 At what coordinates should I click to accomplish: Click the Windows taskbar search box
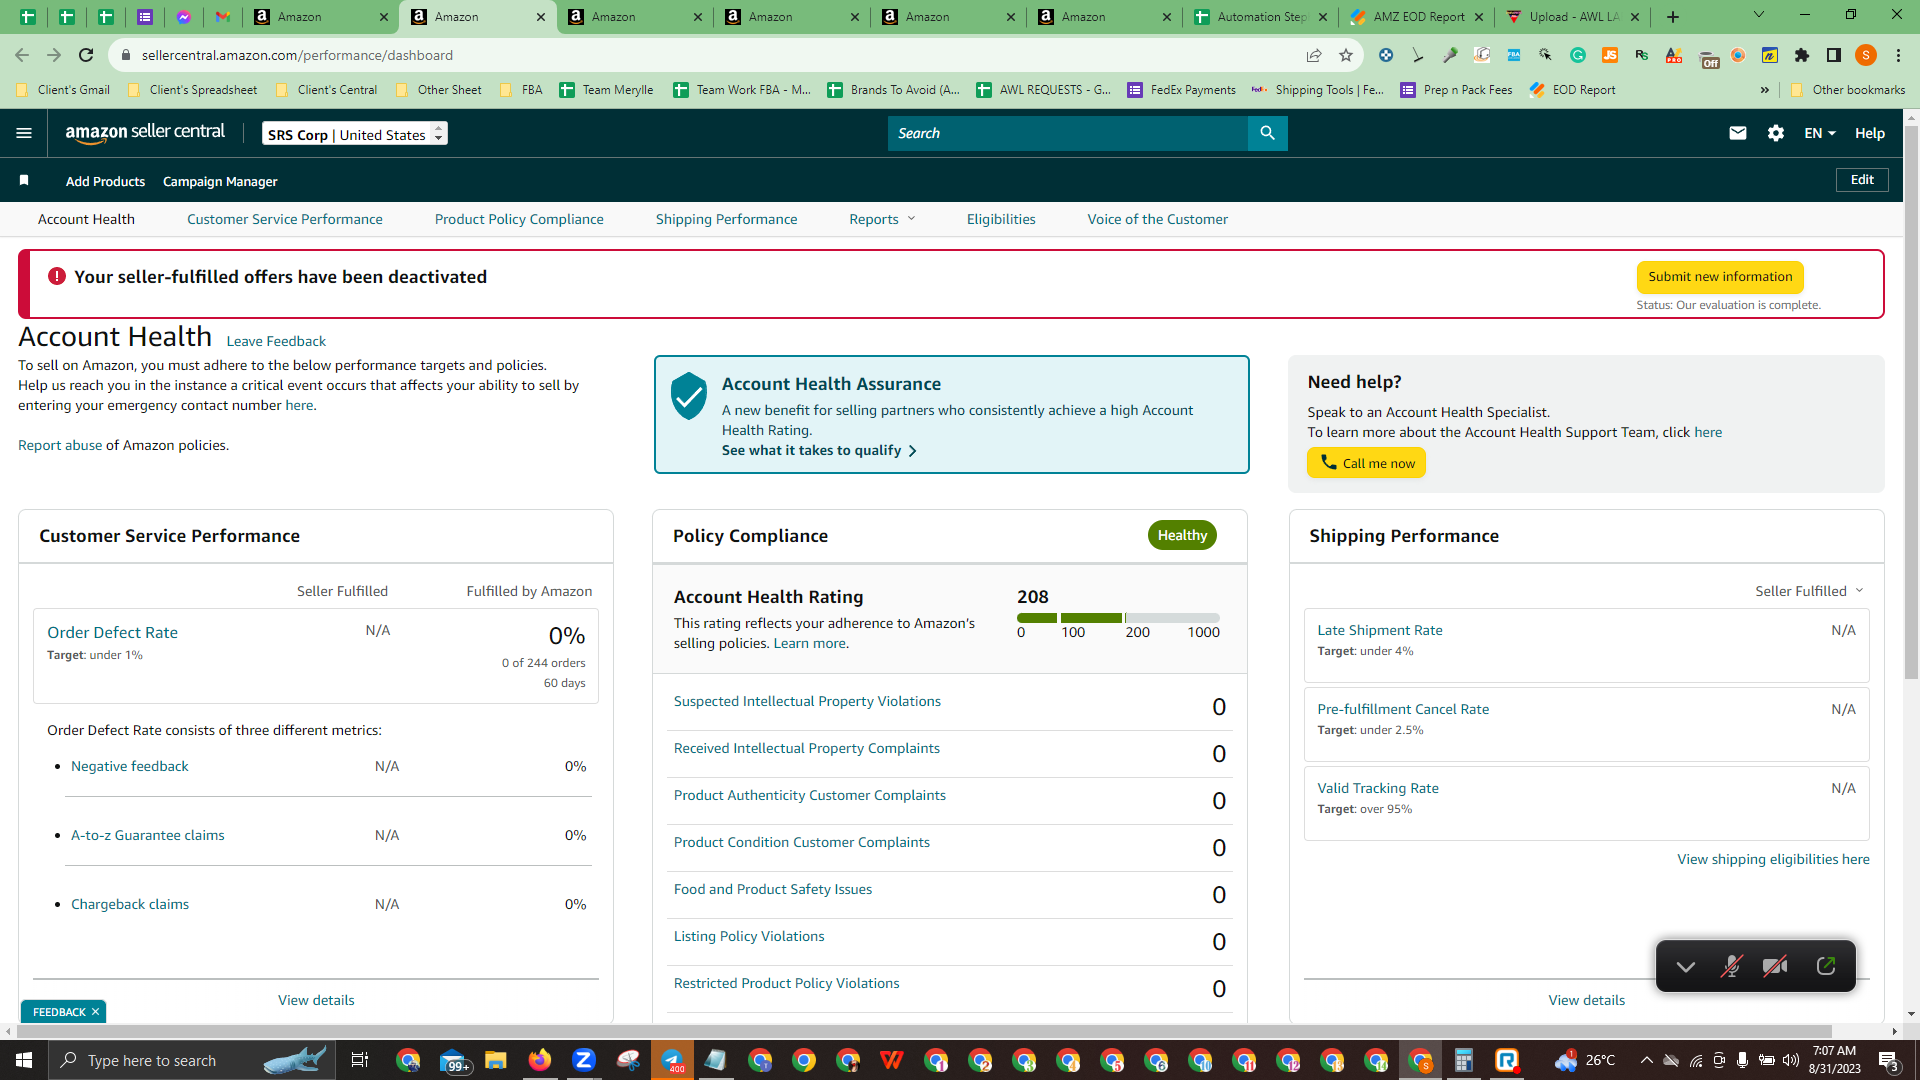tap(192, 1060)
